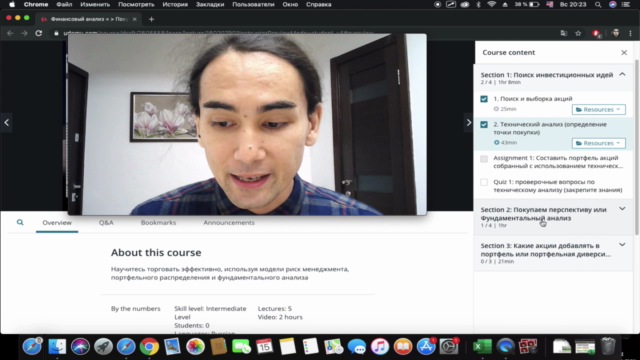640x360 pixels.
Task: Open Spotlight search in menu bar
Action: (x=598, y=4)
